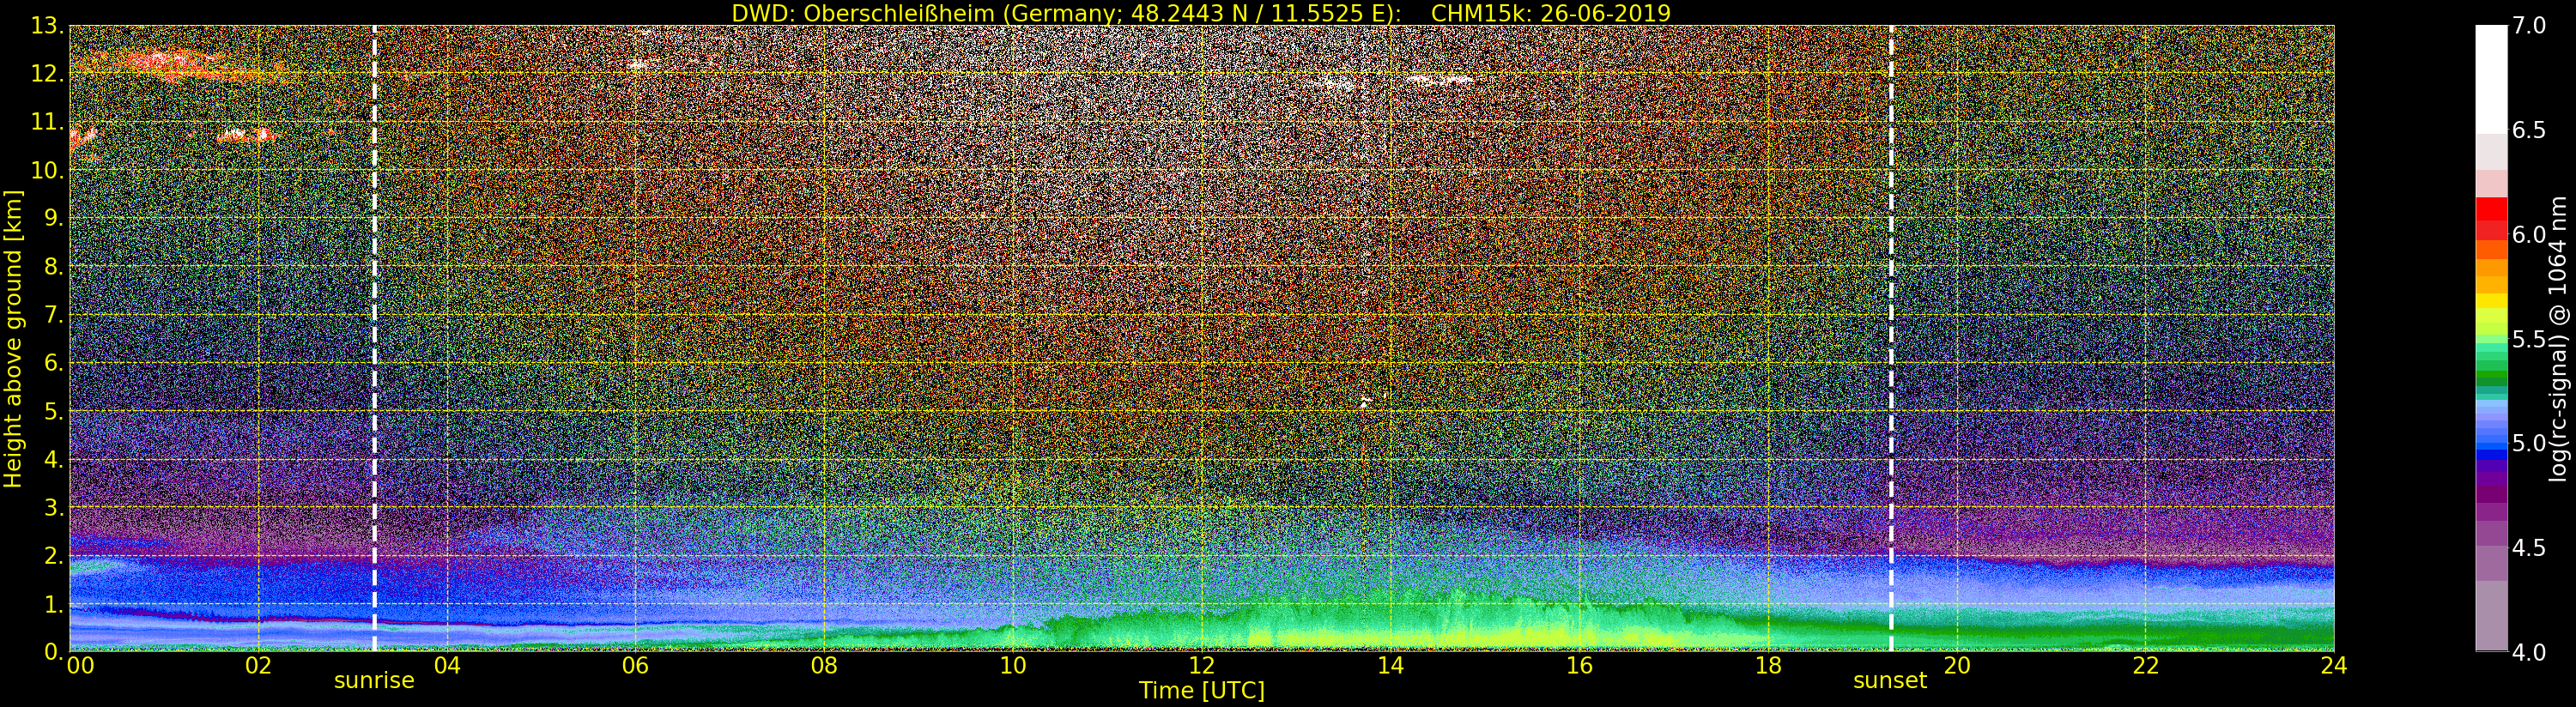
Task: Select the '5.' tick on the height axis
Action: pyautogui.click(x=54, y=411)
